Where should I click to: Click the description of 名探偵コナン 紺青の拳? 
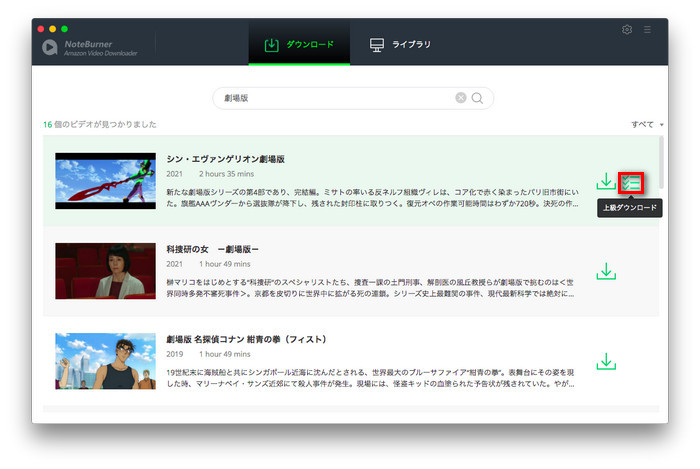click(370, 378)
